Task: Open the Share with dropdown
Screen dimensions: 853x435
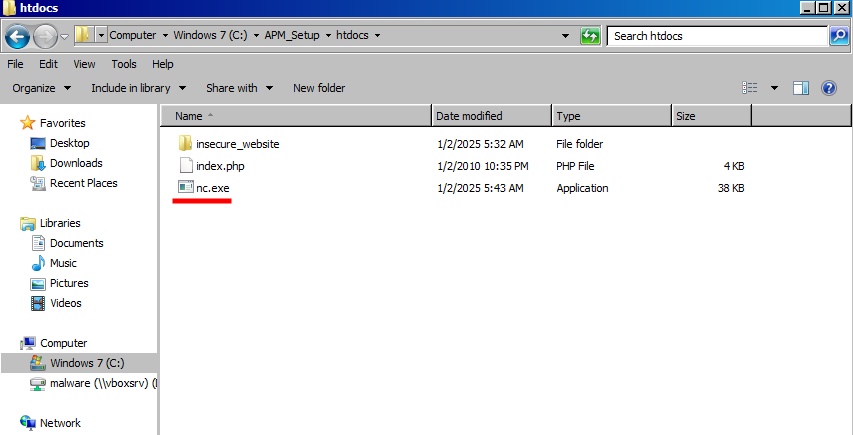Action: click(x=239, y=88)
